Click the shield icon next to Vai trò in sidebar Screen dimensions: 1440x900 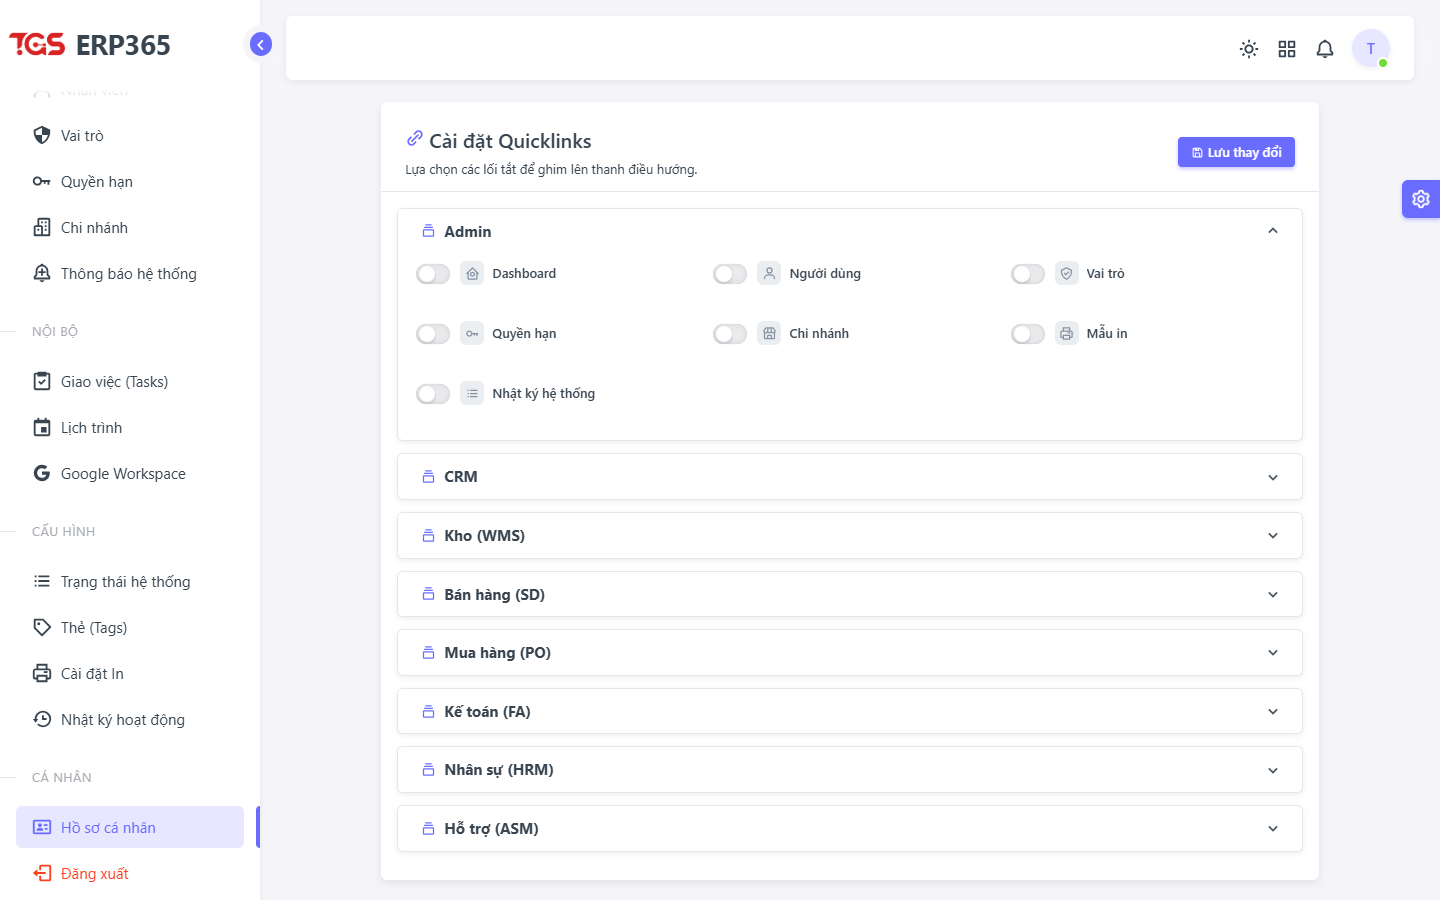pos(42,135)
